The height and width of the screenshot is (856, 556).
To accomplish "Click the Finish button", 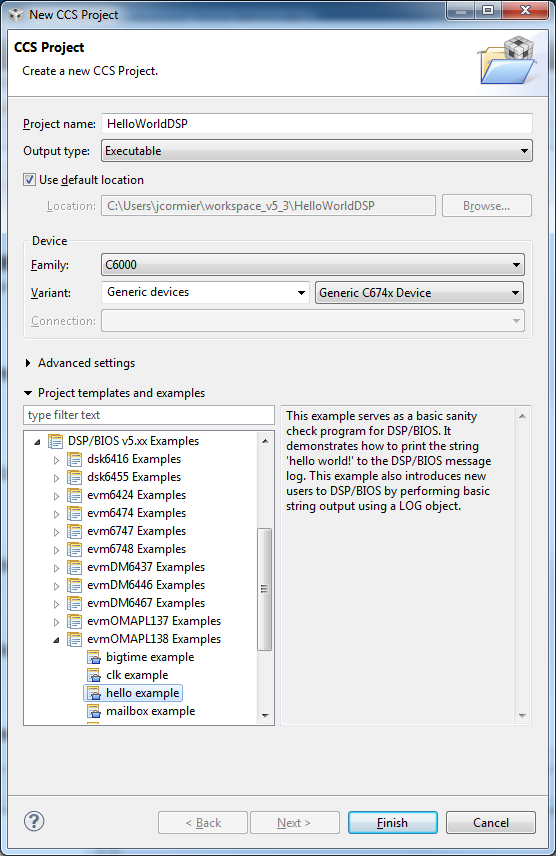I will [393, 823].
